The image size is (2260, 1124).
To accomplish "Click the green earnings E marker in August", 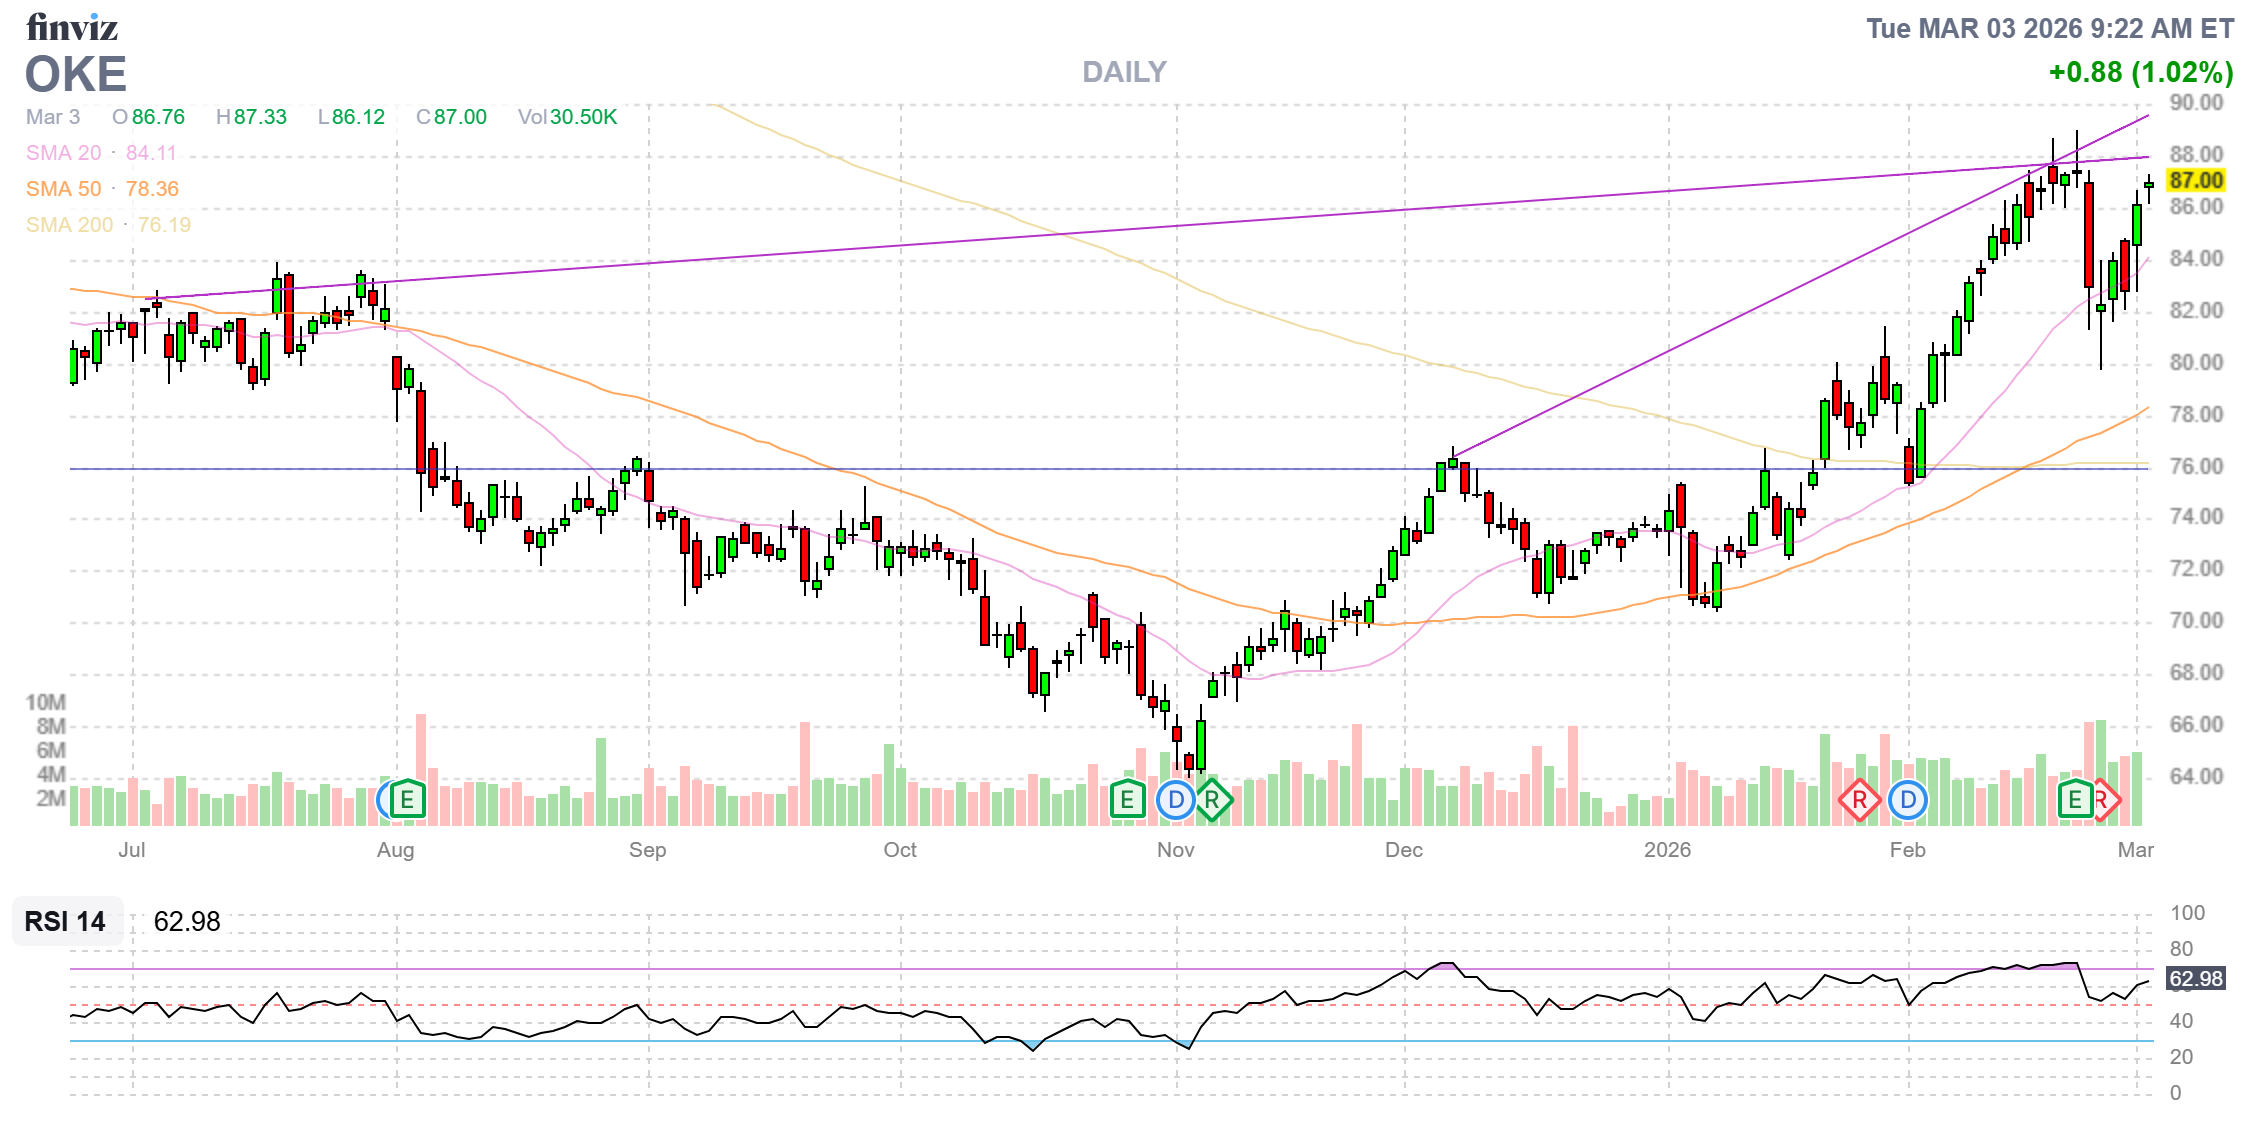I will (x=407, y=800).
